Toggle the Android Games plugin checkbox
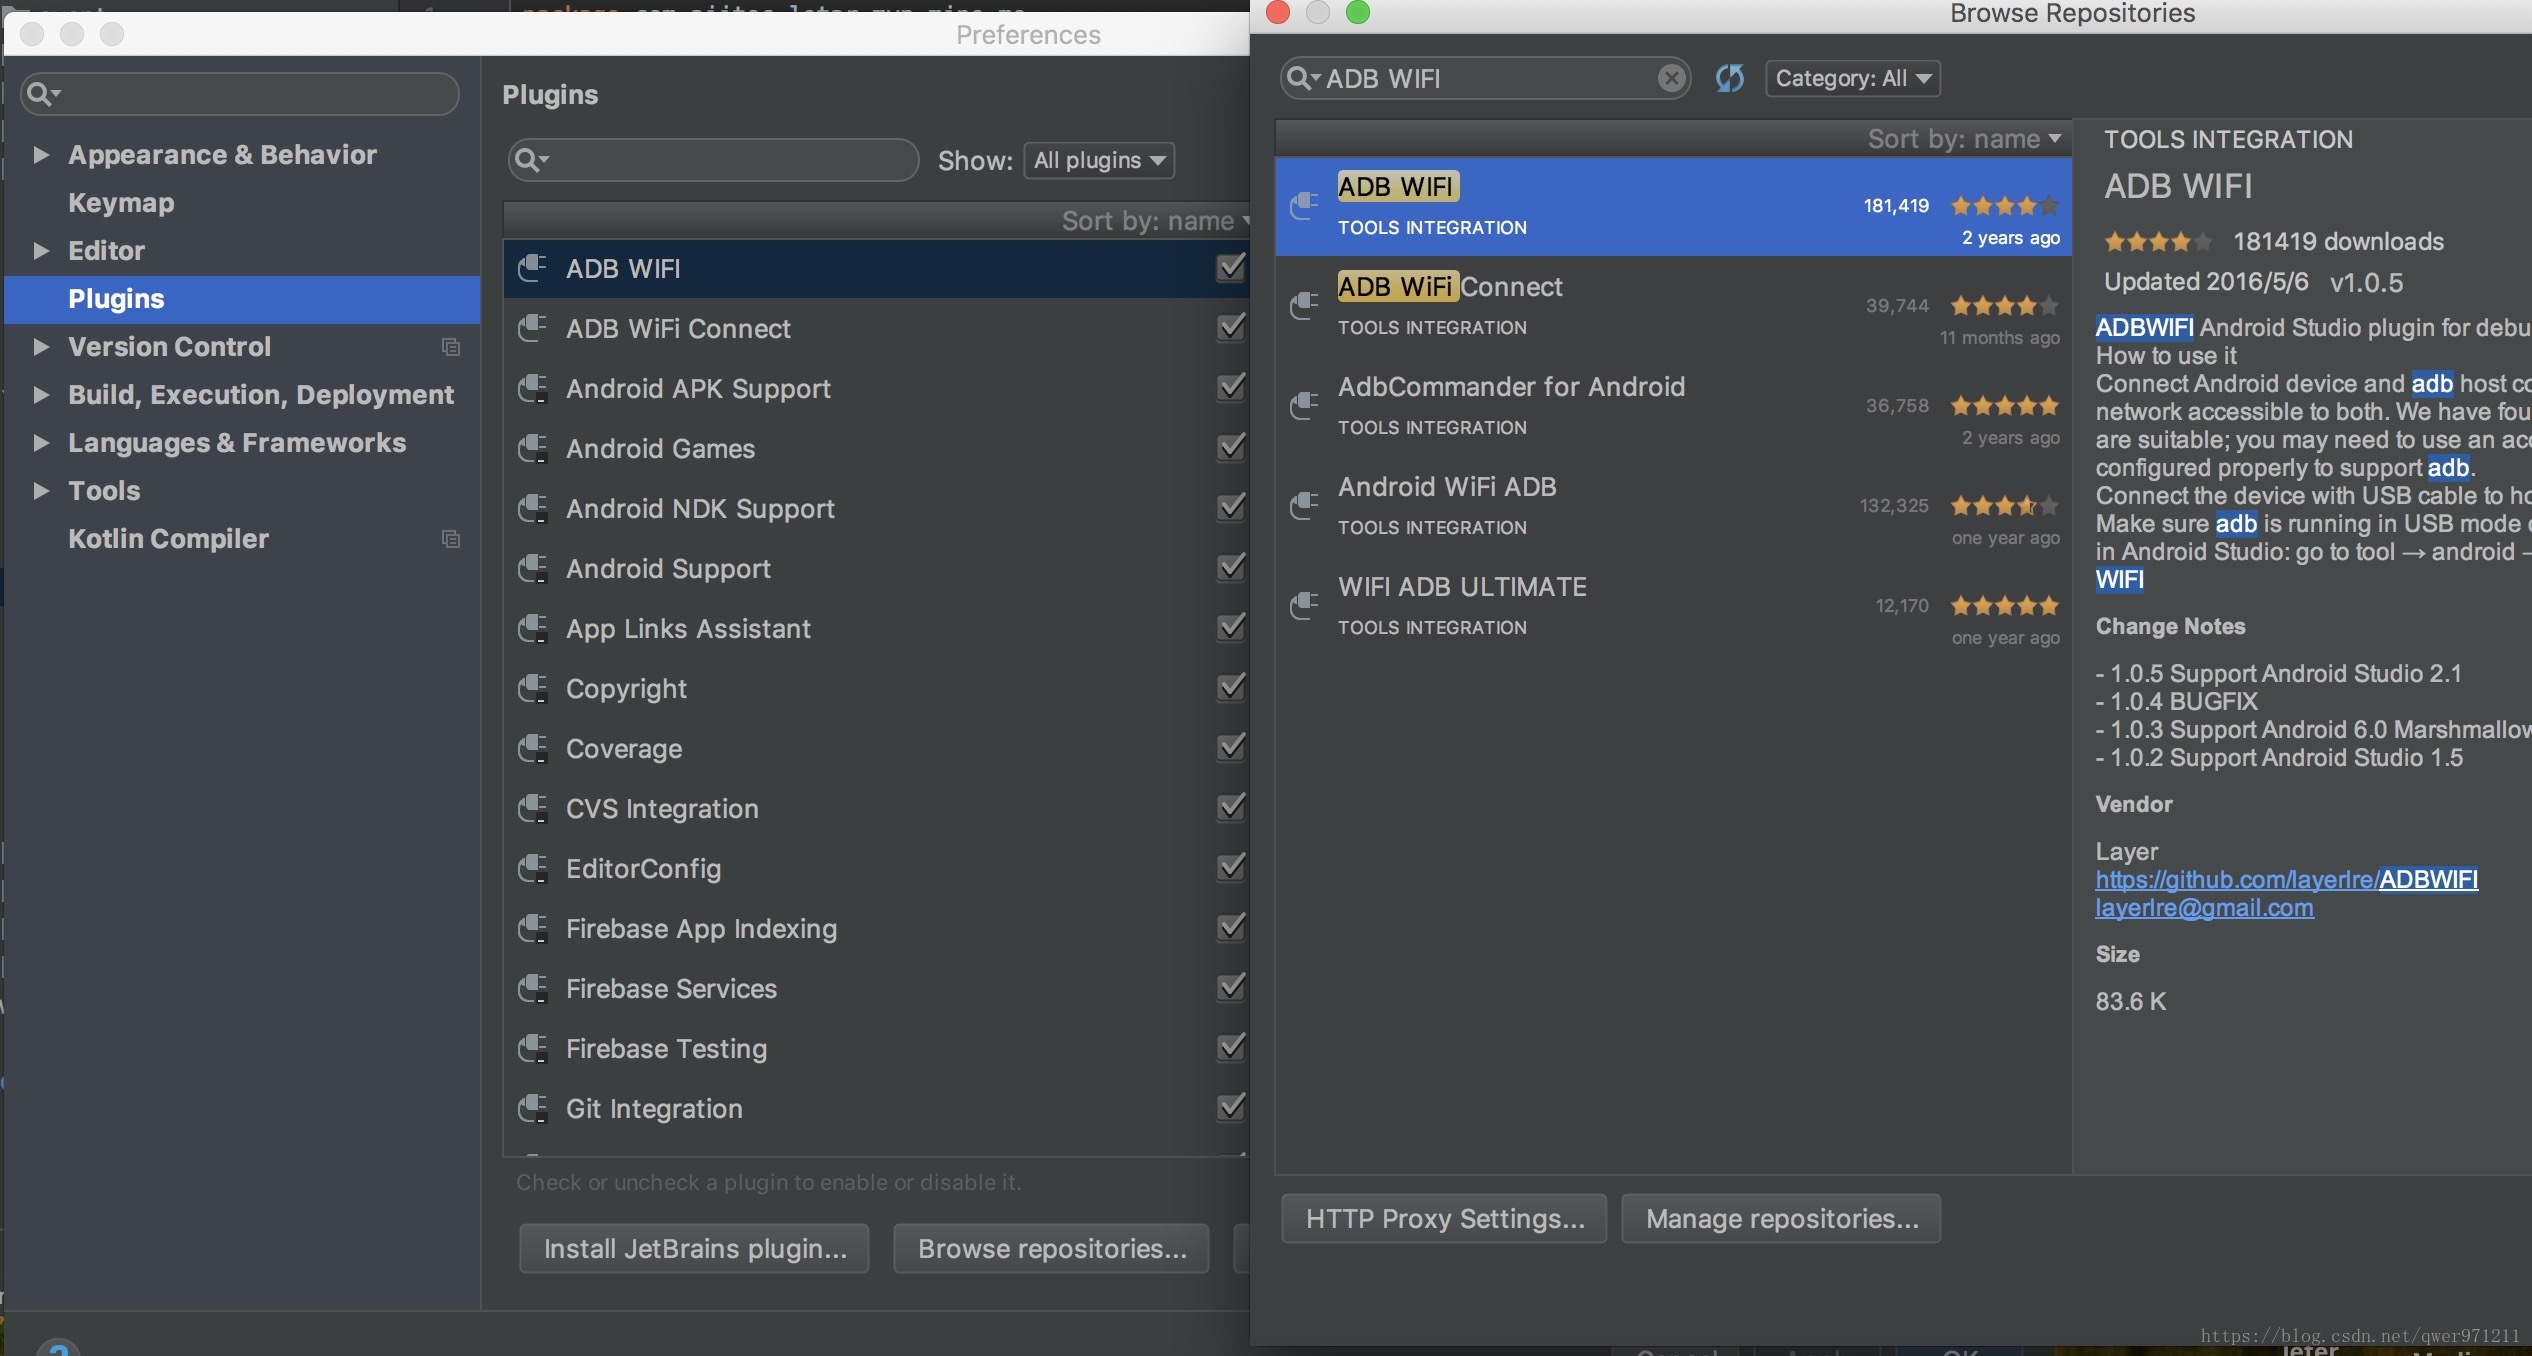The image size is (2532, 1356). tap(1231, 447)
